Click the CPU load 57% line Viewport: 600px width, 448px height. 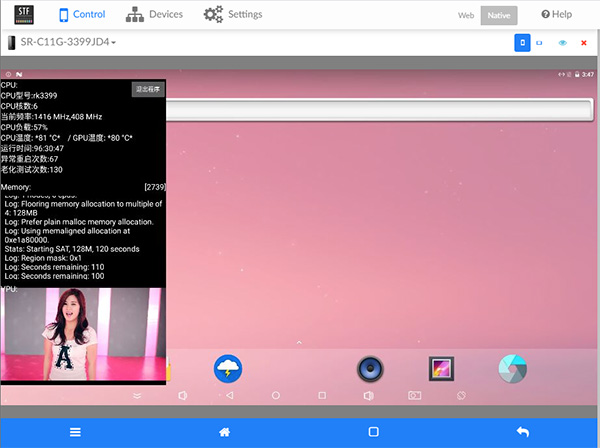click(24, 127)
